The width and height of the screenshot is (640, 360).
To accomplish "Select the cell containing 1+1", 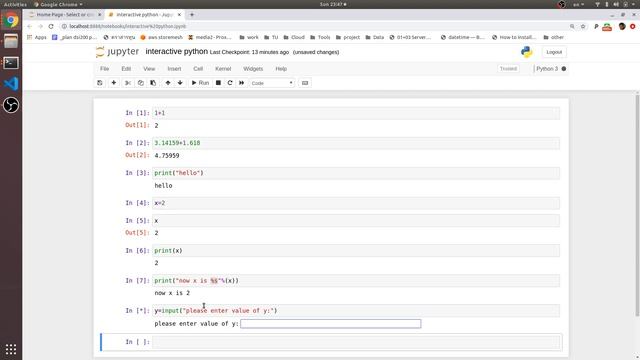I will (x=356, y=113).
